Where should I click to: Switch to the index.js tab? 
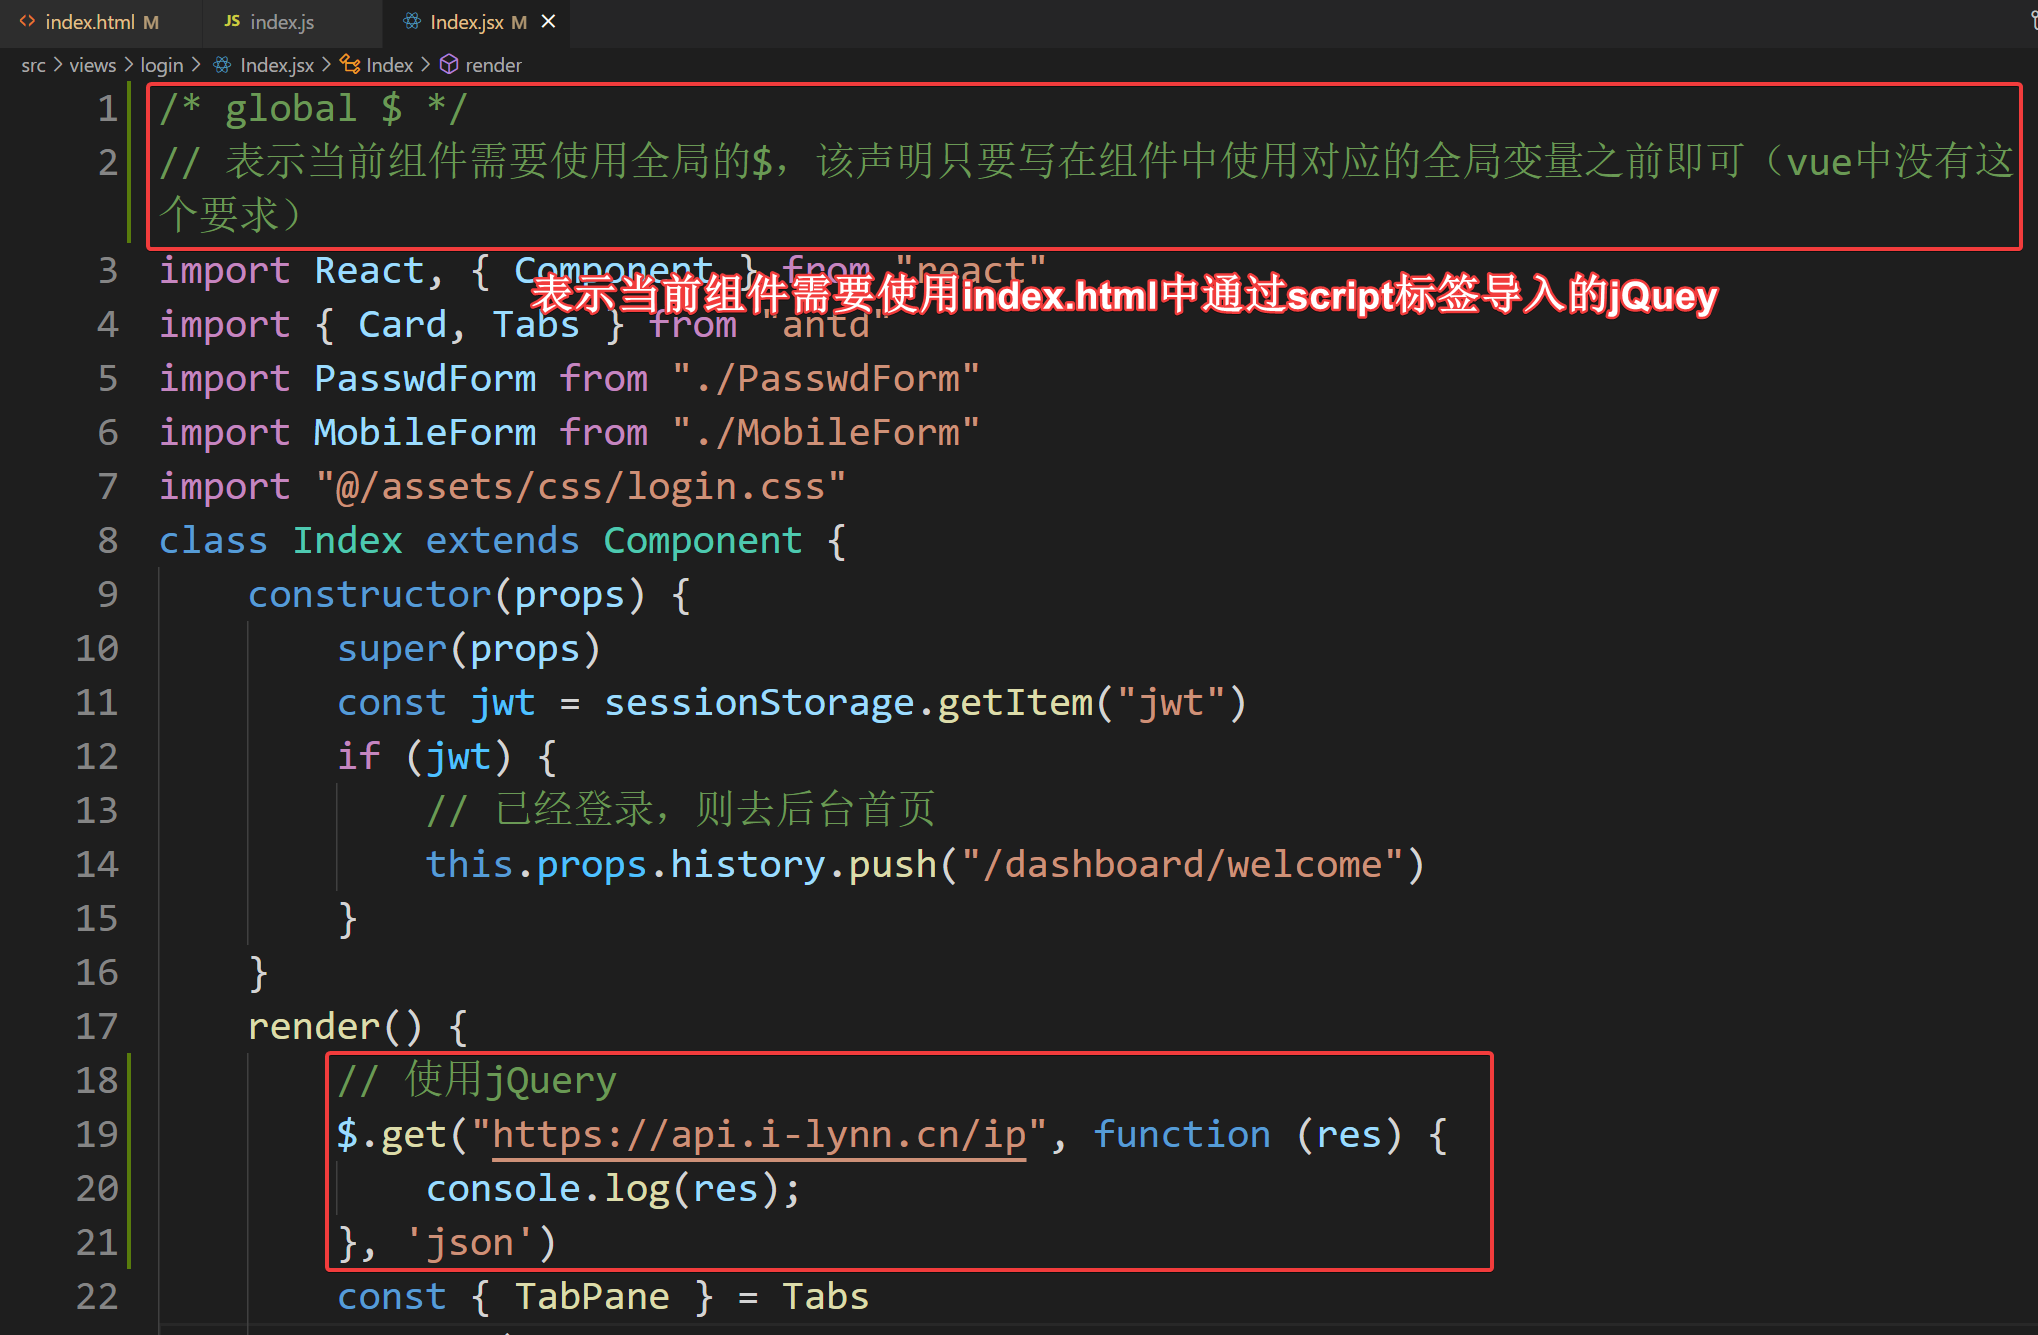click(x=280, y=21)
